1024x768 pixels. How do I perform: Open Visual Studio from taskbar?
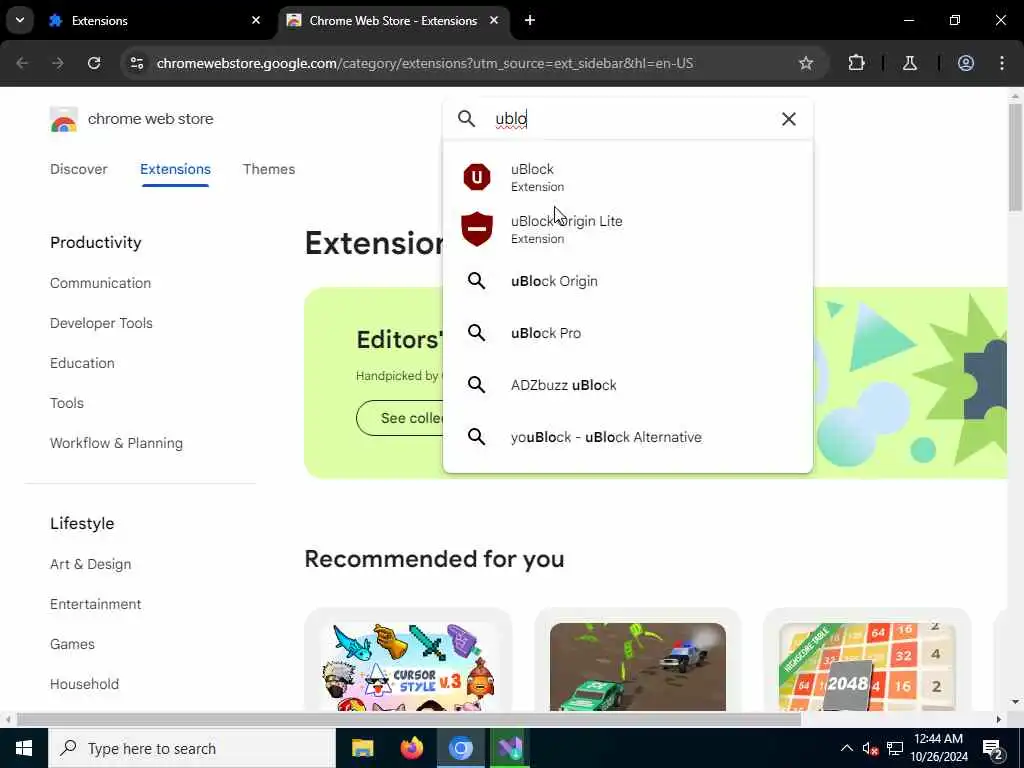coord(509,748)
